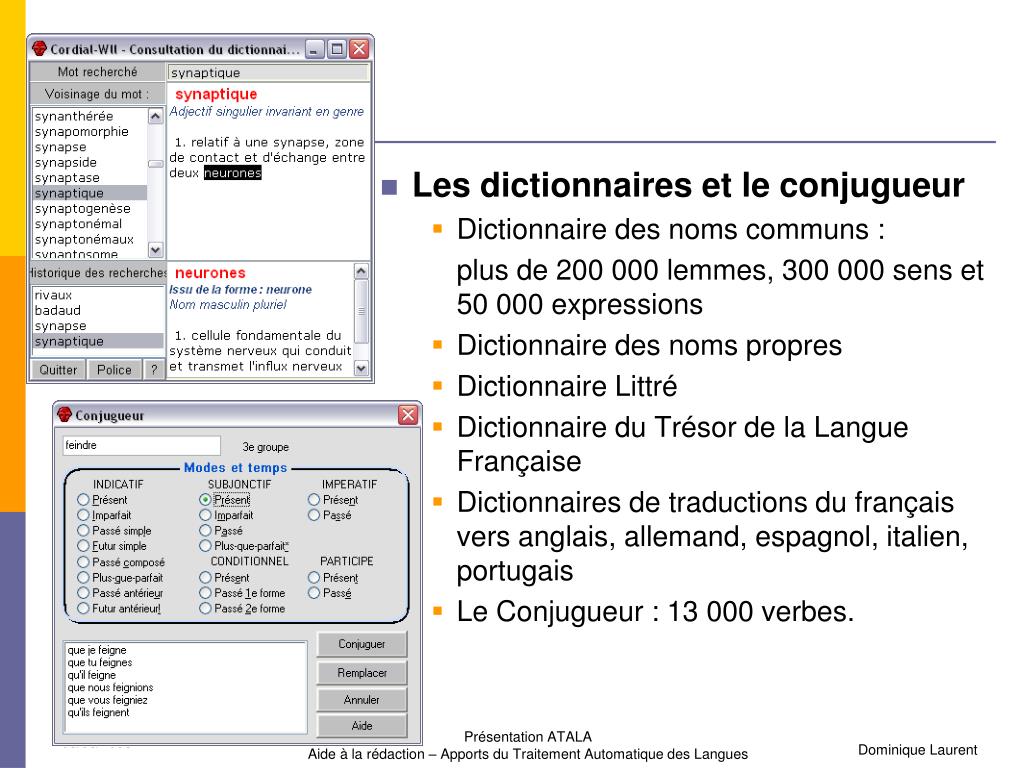Select Subjonctif Présent radio button
Screen dimensions: 1024x768
[x=205, y=500]
